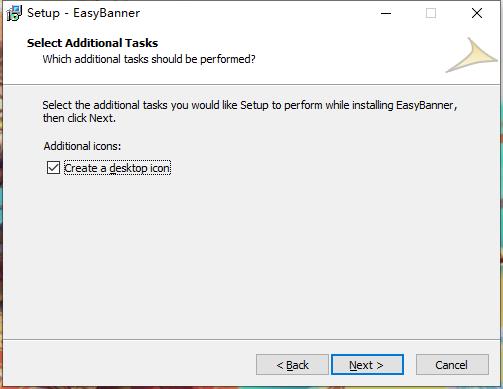Click the instruction paragraph mentioning installing EasyBanner

(x=250, y=111)
